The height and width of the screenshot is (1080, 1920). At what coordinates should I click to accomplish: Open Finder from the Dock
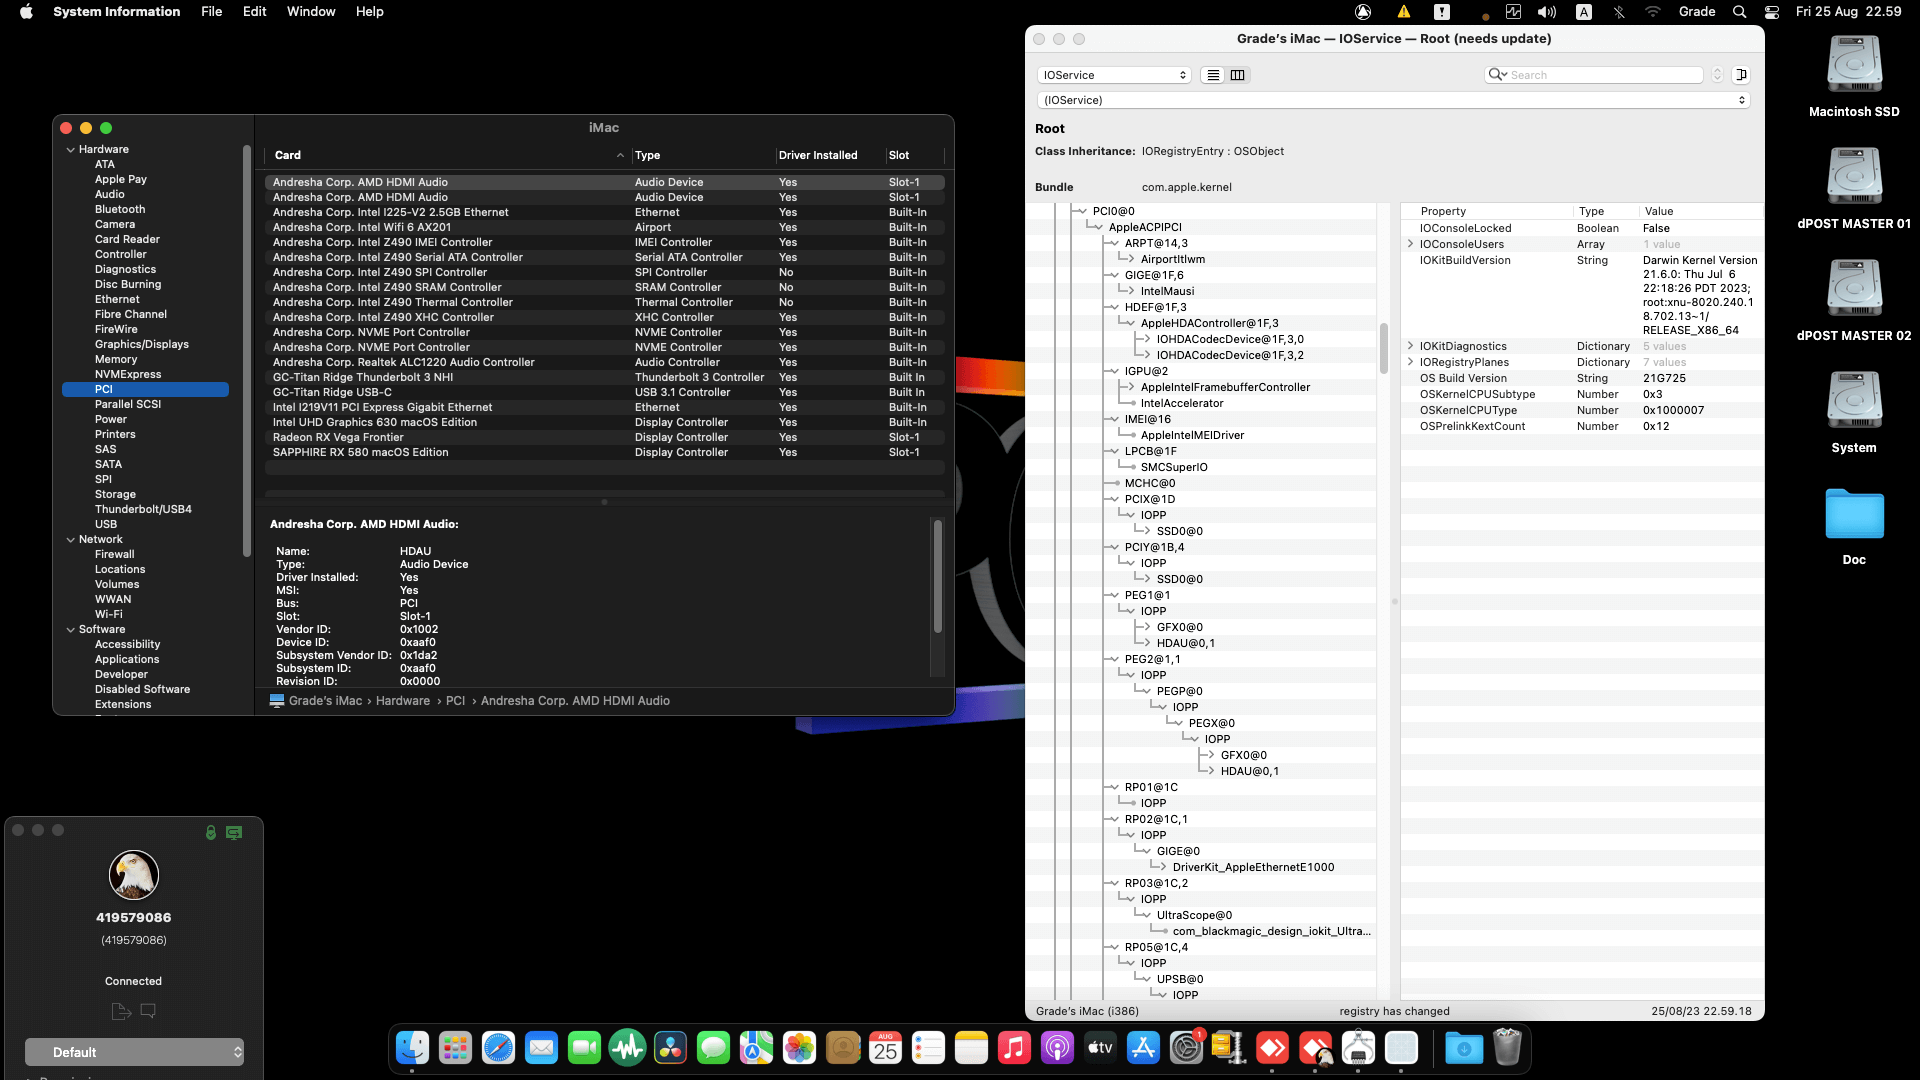(412, 1048)
